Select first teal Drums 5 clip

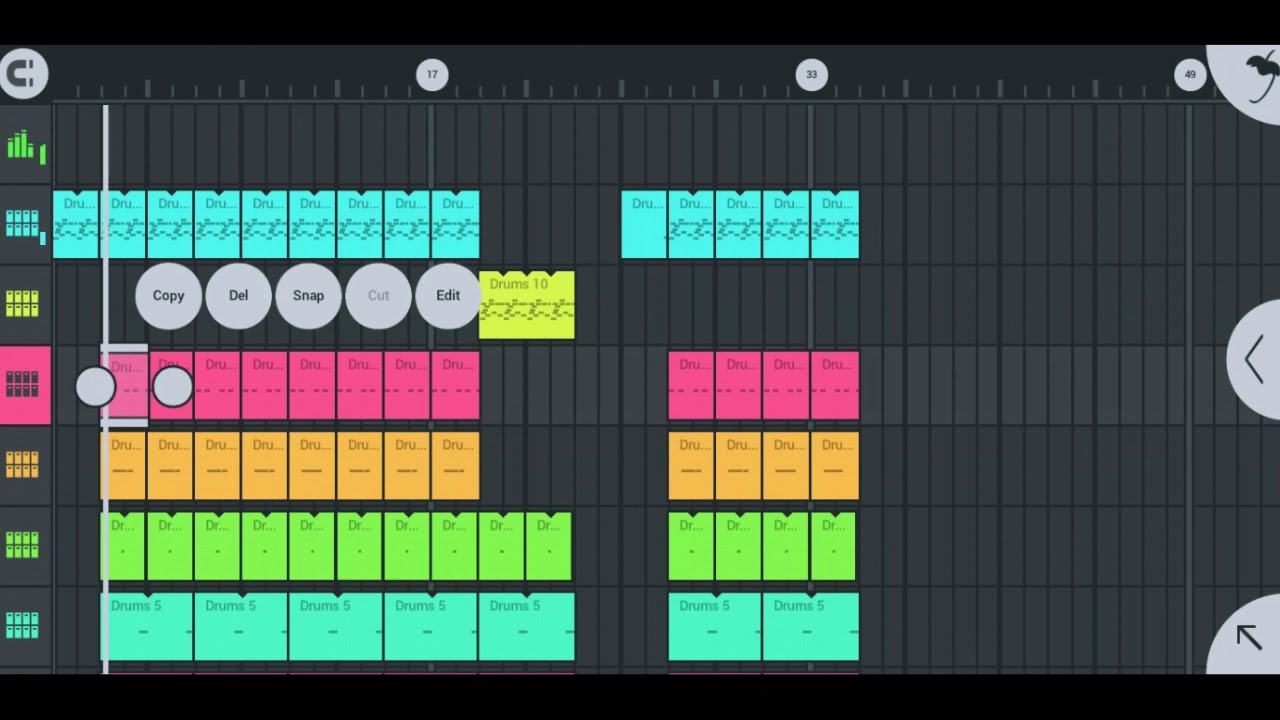(147, 626)
